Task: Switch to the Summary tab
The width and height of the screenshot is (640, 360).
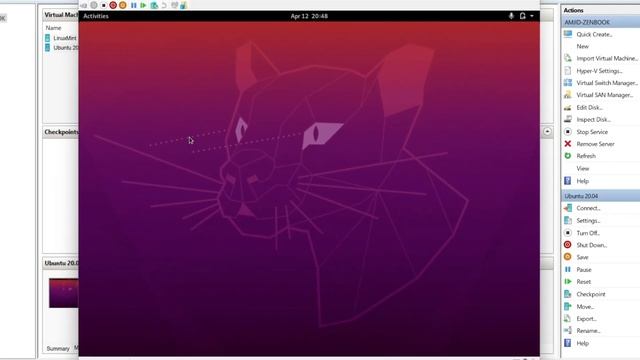Action: pos(58,349)
